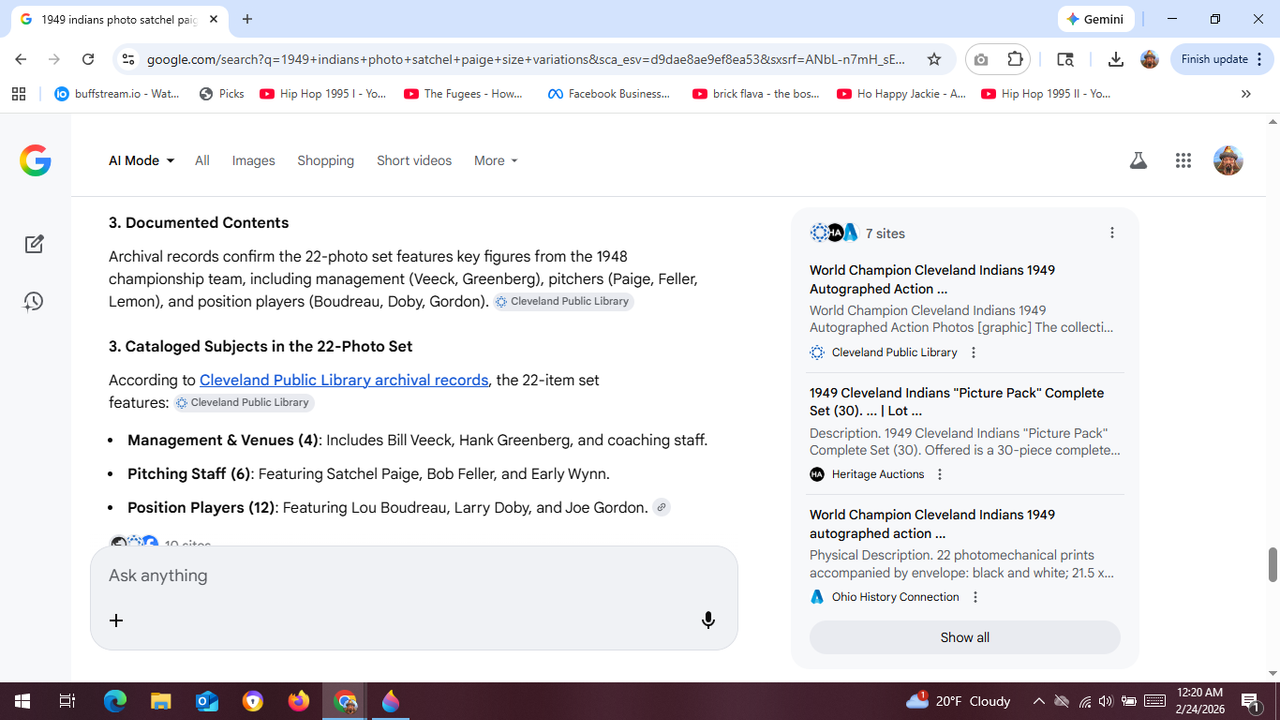The image size is (1280, 720).
Task: Open Firefox from the taskbar
Action: [299, 701]
